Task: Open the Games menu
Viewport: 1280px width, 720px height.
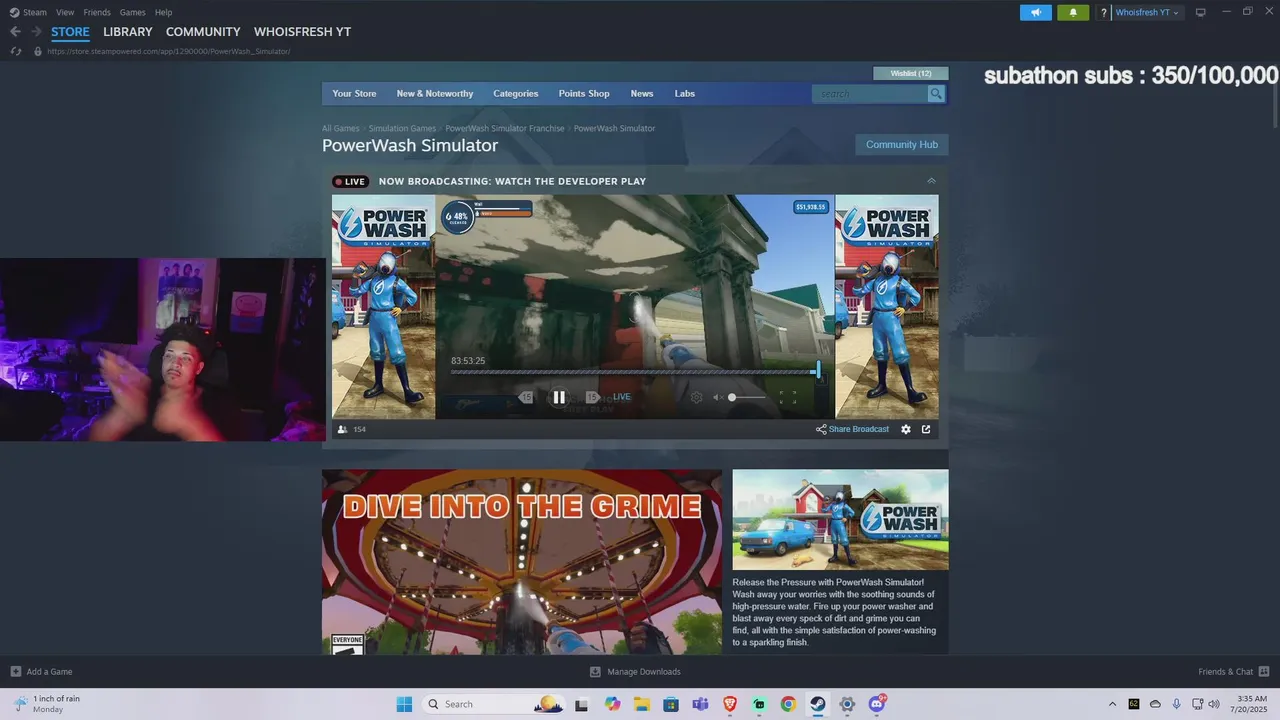Action: coord(133,12)
